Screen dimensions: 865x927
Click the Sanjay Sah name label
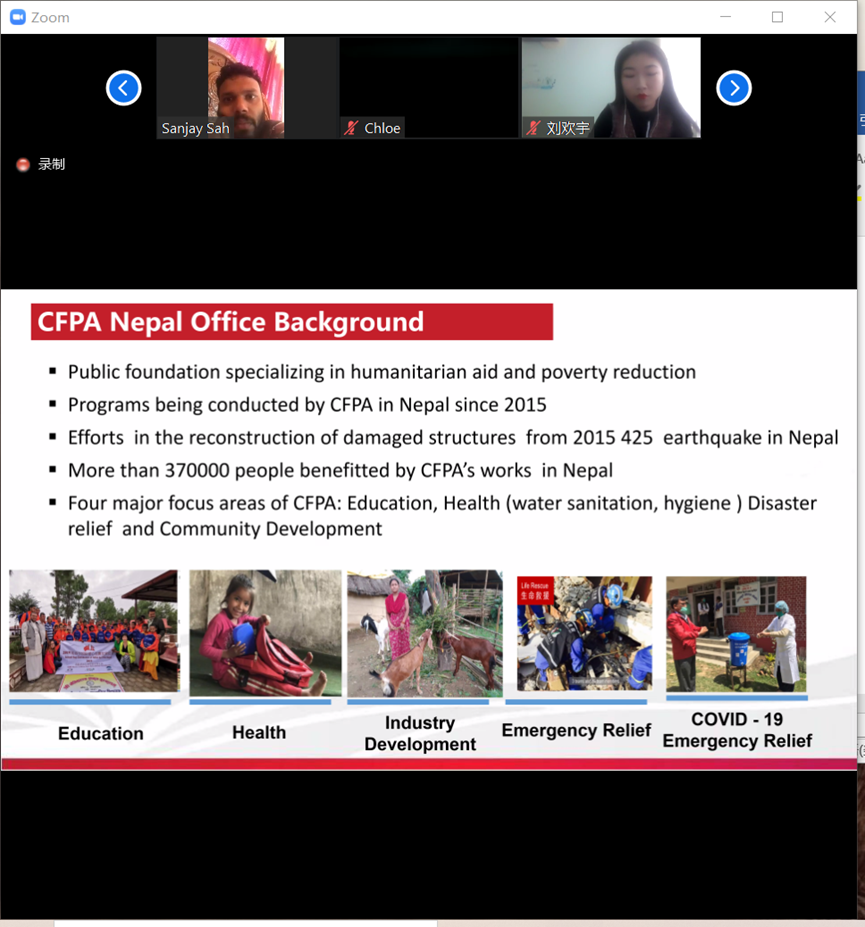pos(195,129)
